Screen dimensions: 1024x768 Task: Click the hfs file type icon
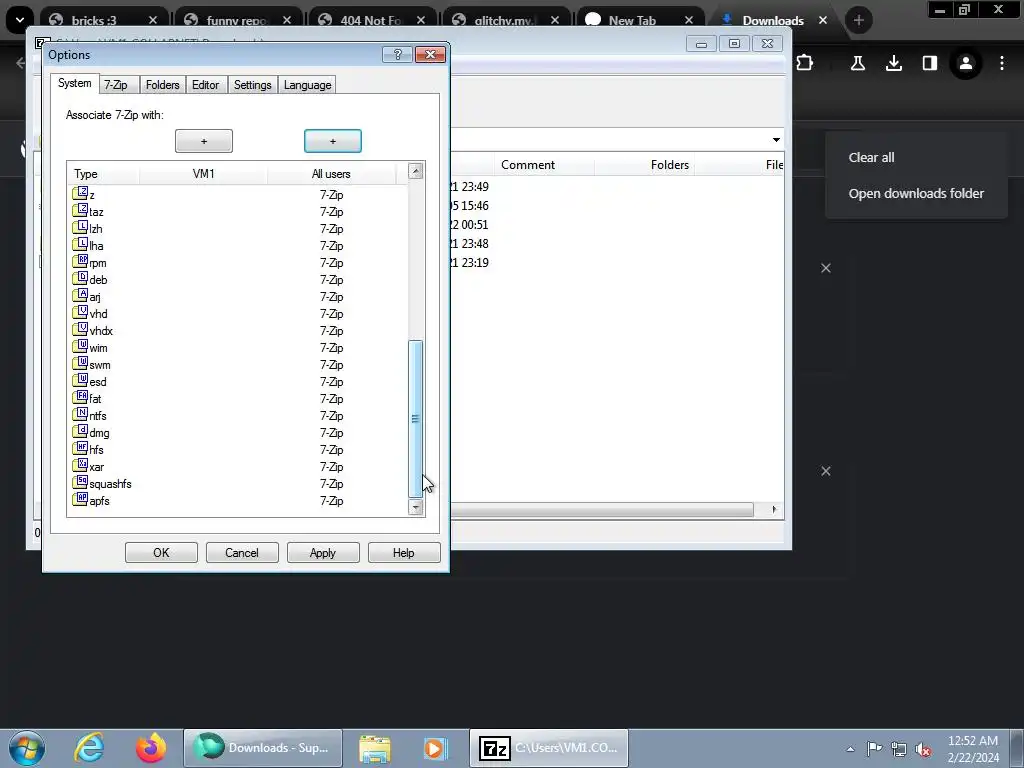click(x=80, y=449)
